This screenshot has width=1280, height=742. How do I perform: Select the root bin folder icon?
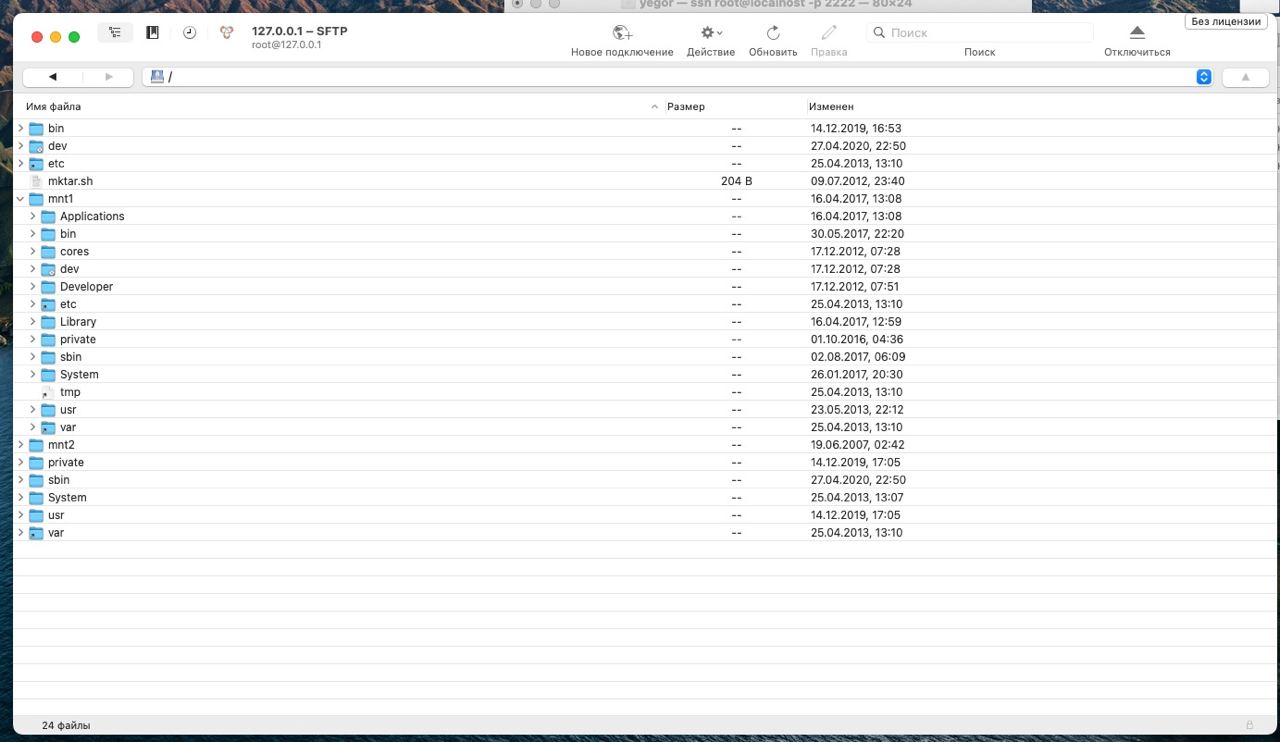click(x=36, y=128)
